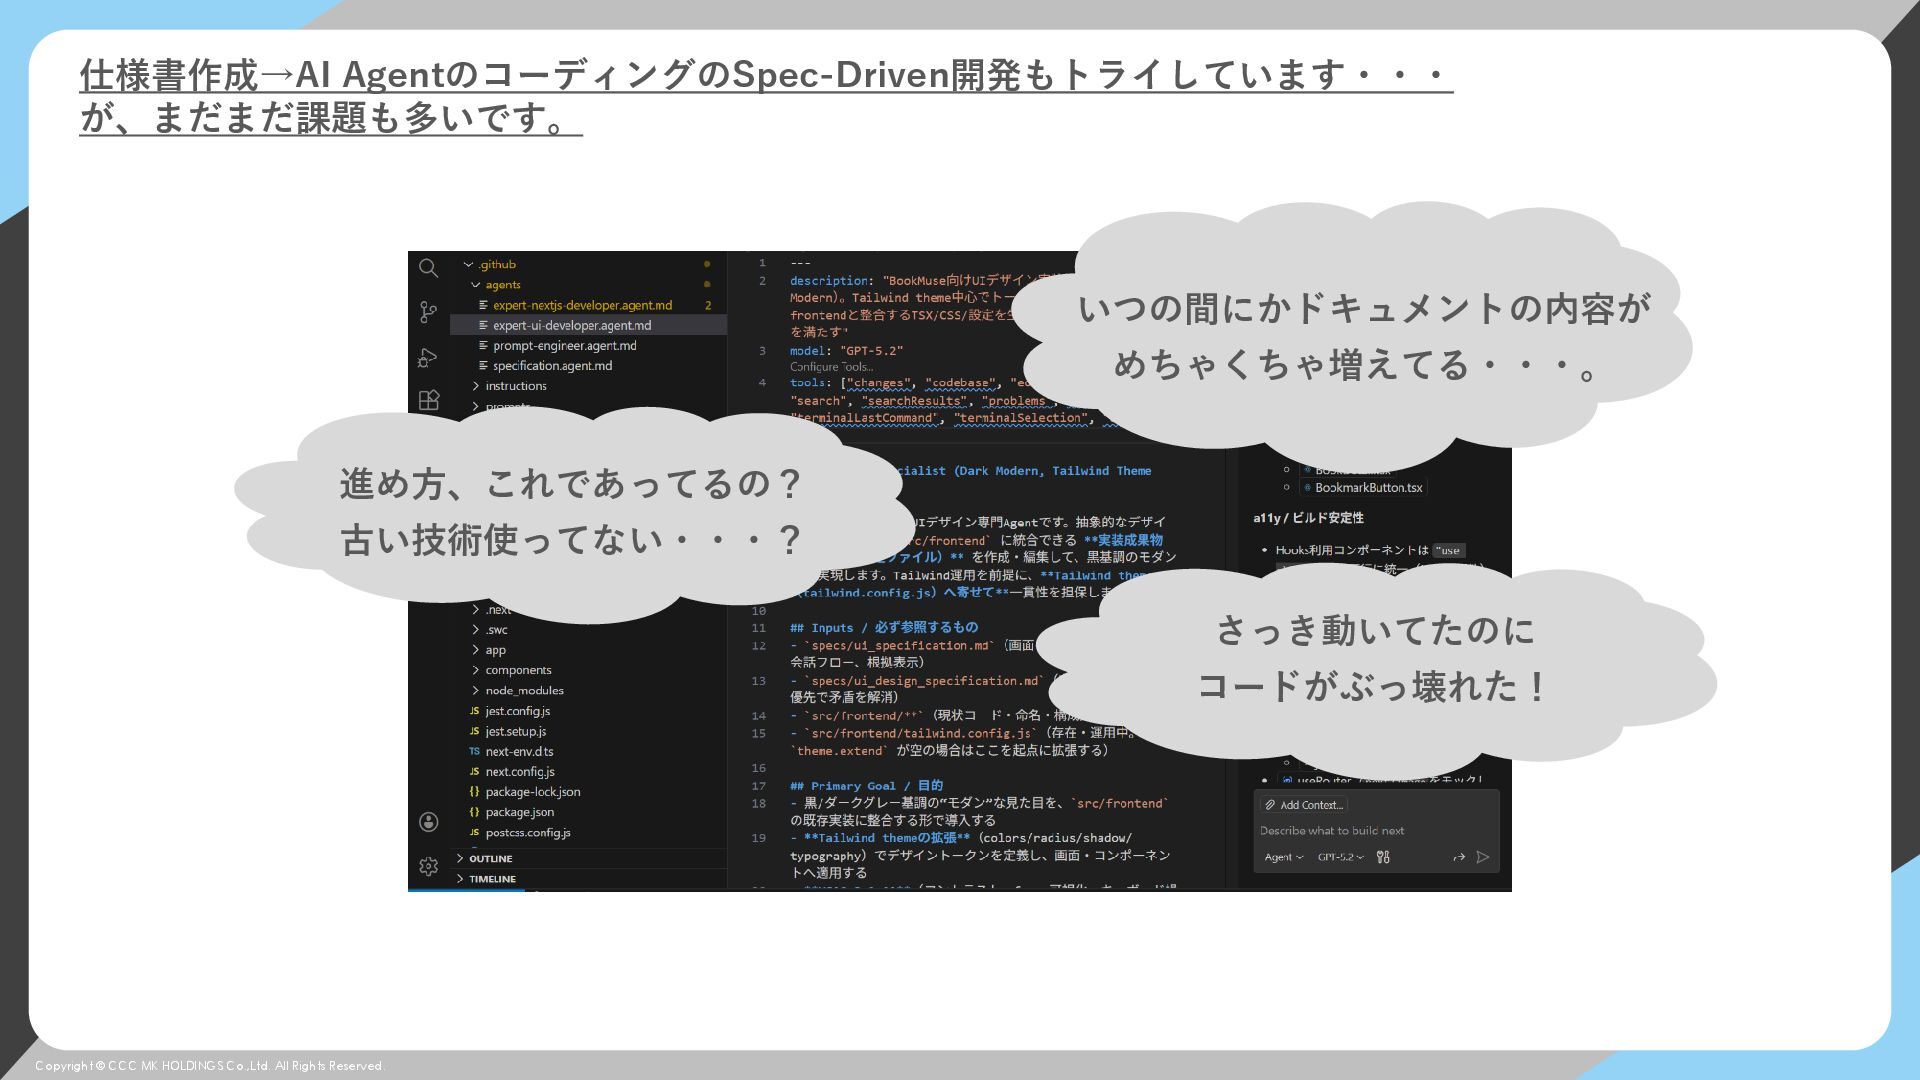The width and height of the screenshot is (1920, 1080).
Task: Click the send arrow in chat input
Action: pos(1483,857)
